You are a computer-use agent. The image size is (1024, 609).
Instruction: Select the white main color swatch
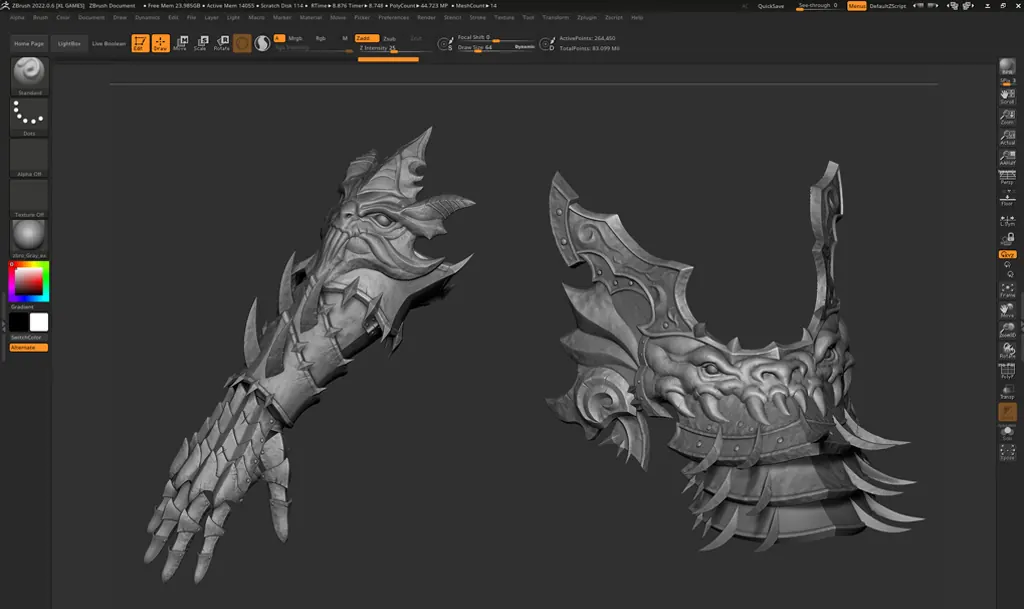click(x=39, y=322)
